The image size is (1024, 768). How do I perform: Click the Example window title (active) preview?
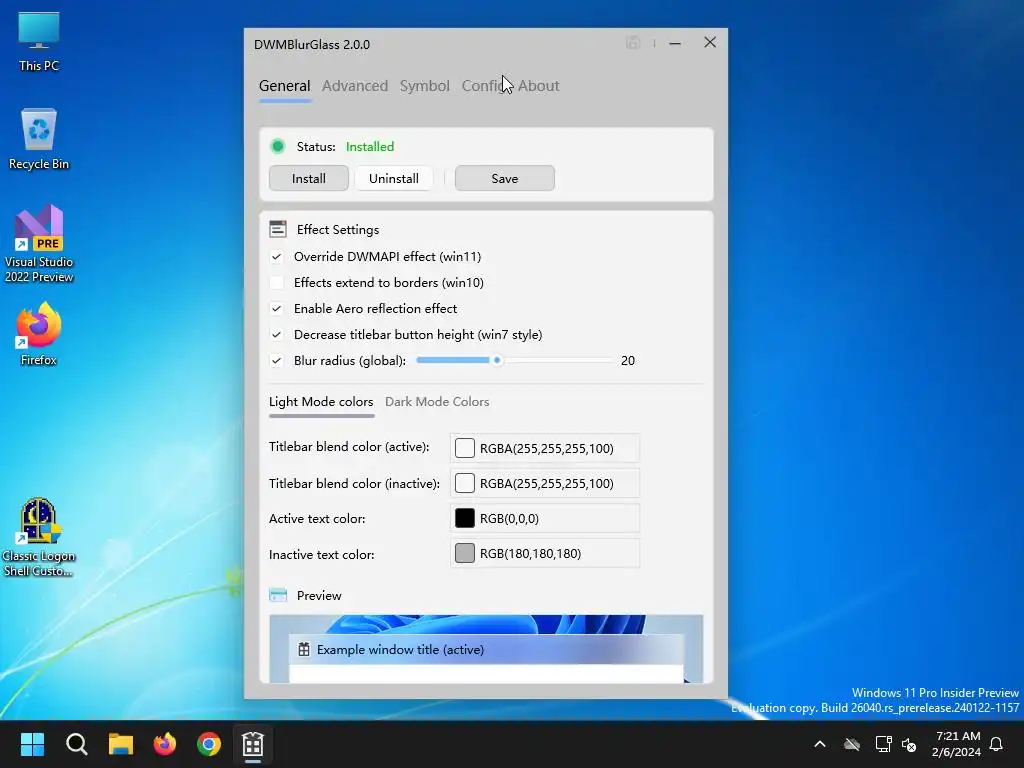tap(486, 649)
